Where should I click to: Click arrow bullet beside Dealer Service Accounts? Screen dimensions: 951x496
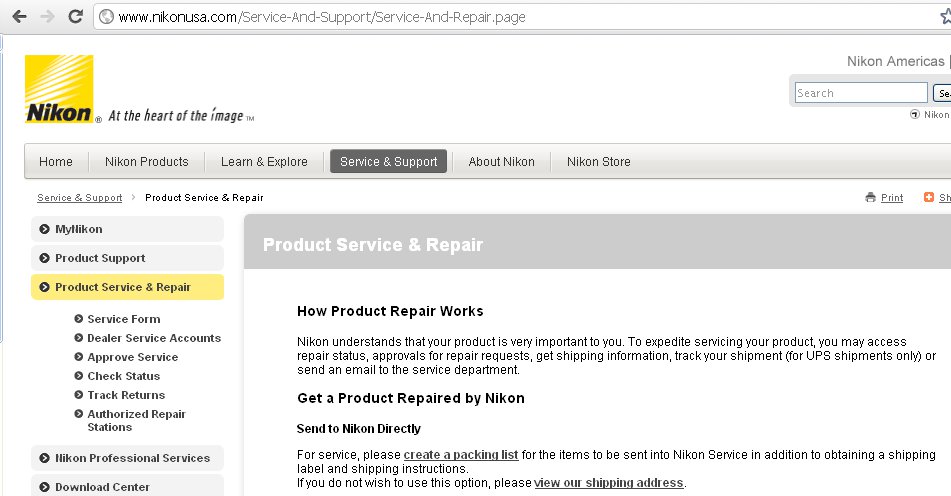78,338
